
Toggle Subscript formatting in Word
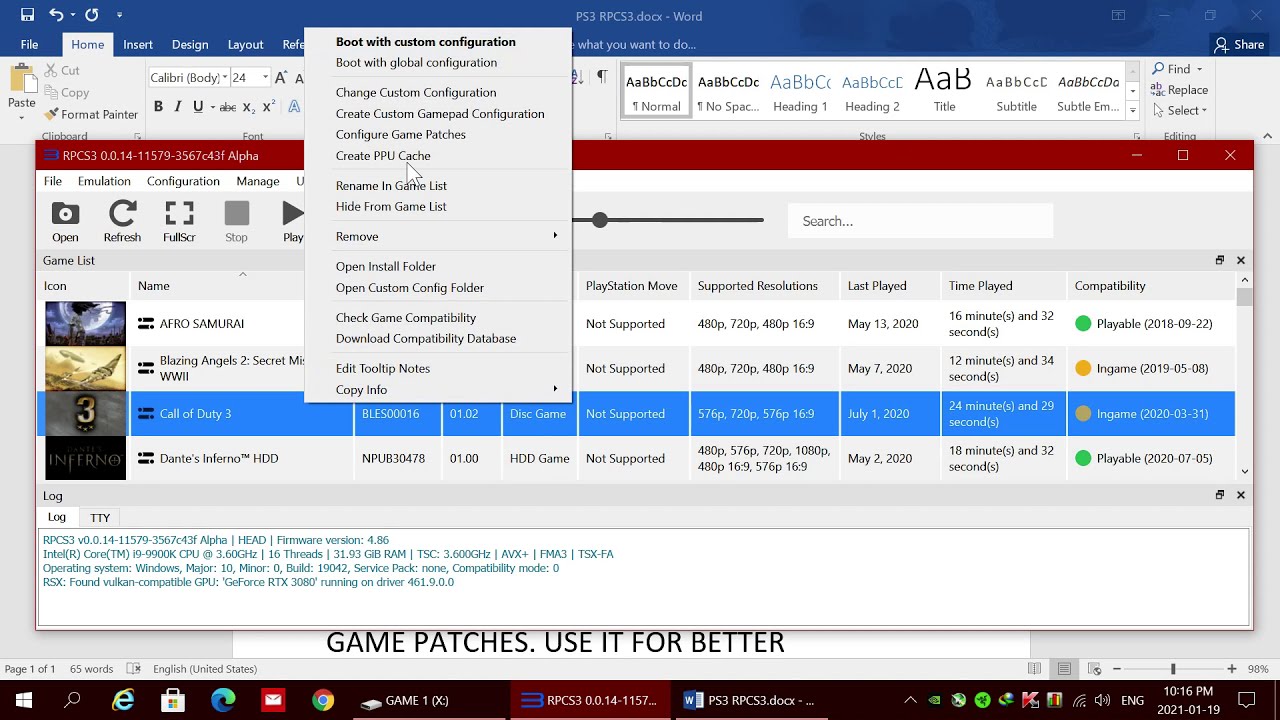249,107
